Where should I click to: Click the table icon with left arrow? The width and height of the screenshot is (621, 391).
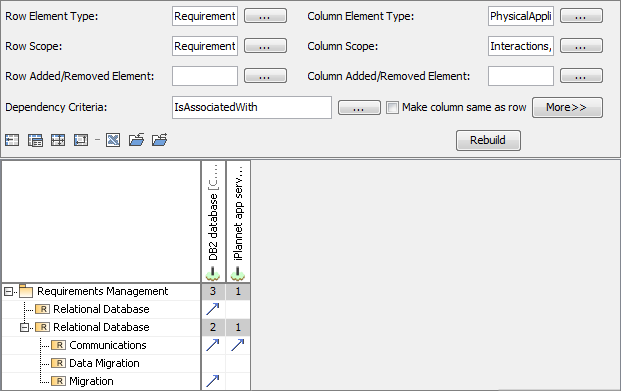click(x=12, y=140)
